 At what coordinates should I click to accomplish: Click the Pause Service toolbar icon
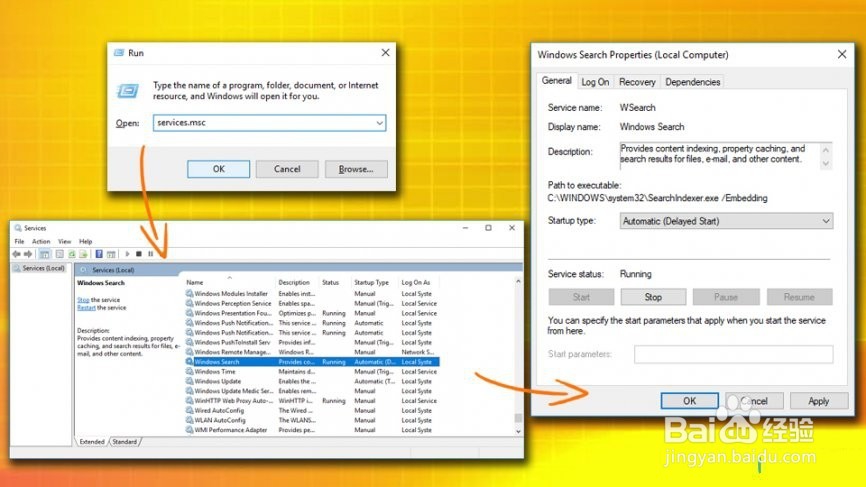[151, 254]
